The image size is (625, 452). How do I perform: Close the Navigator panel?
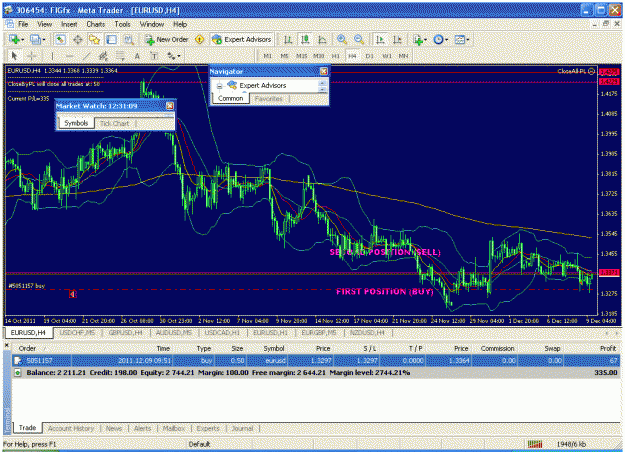[x=324, y=71]
